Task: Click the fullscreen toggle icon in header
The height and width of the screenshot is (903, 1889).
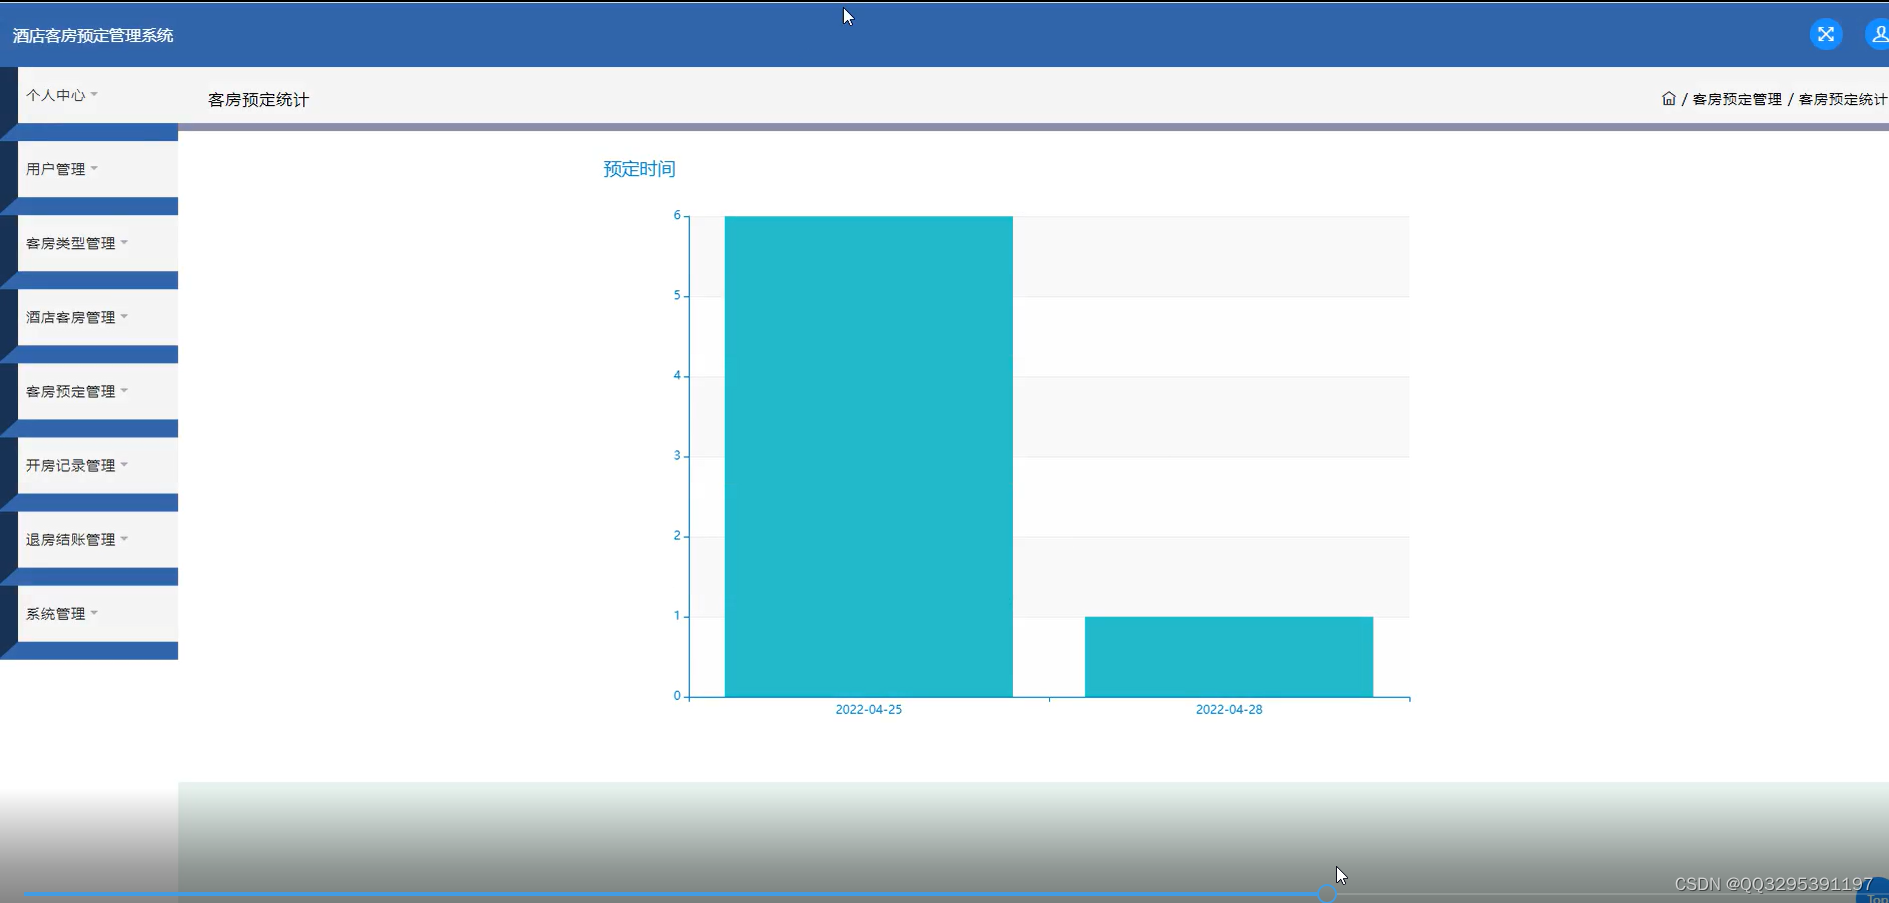Action: 1826,34
